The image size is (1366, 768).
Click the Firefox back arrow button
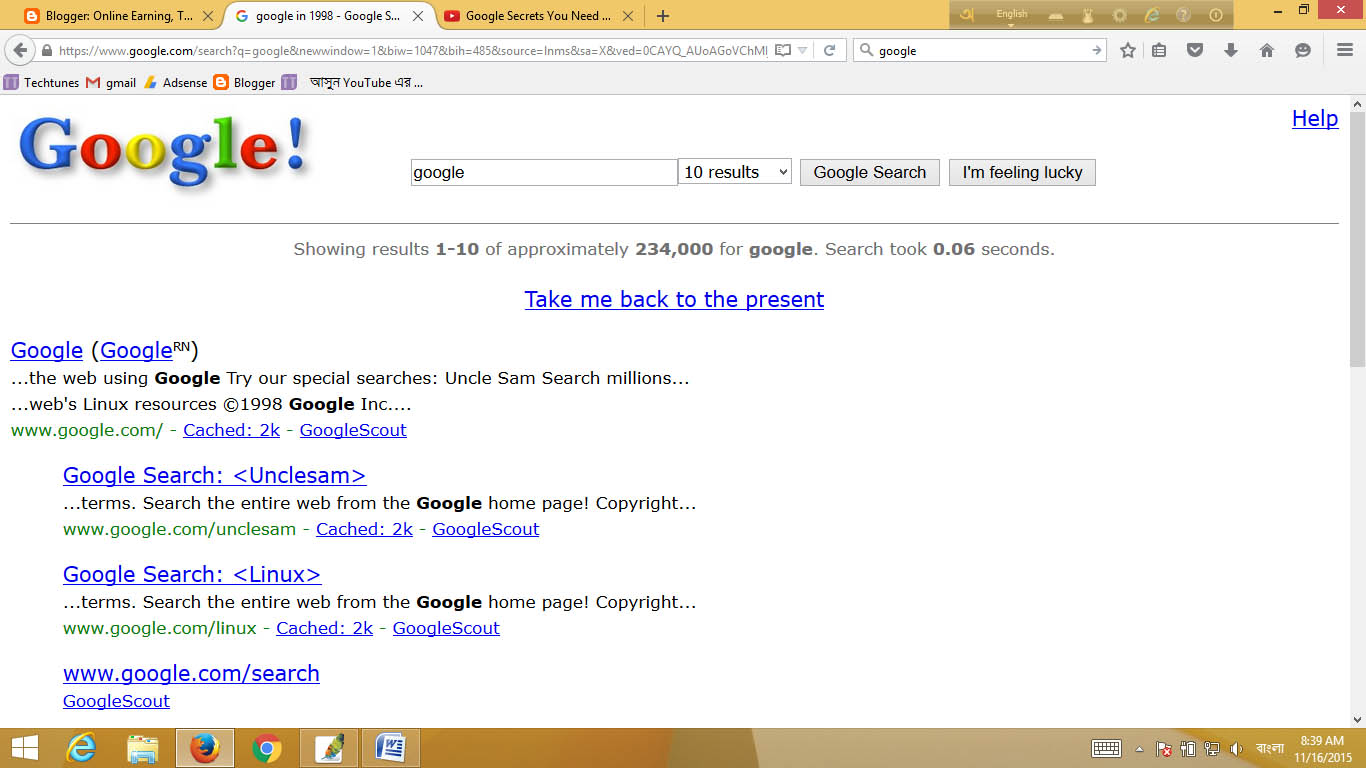point(20,50)
